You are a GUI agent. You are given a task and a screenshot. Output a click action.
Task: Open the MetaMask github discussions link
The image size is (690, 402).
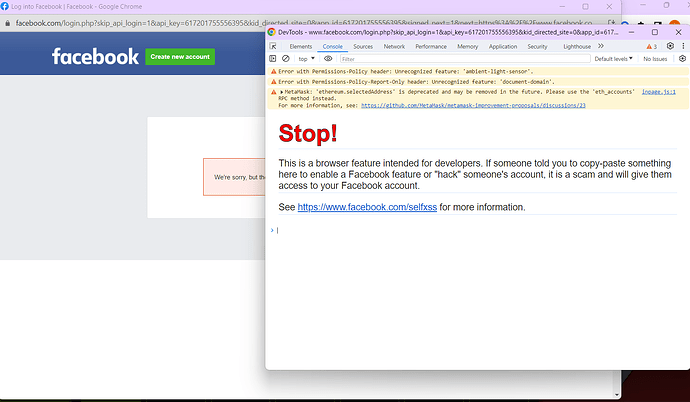[x=473, y=106]
